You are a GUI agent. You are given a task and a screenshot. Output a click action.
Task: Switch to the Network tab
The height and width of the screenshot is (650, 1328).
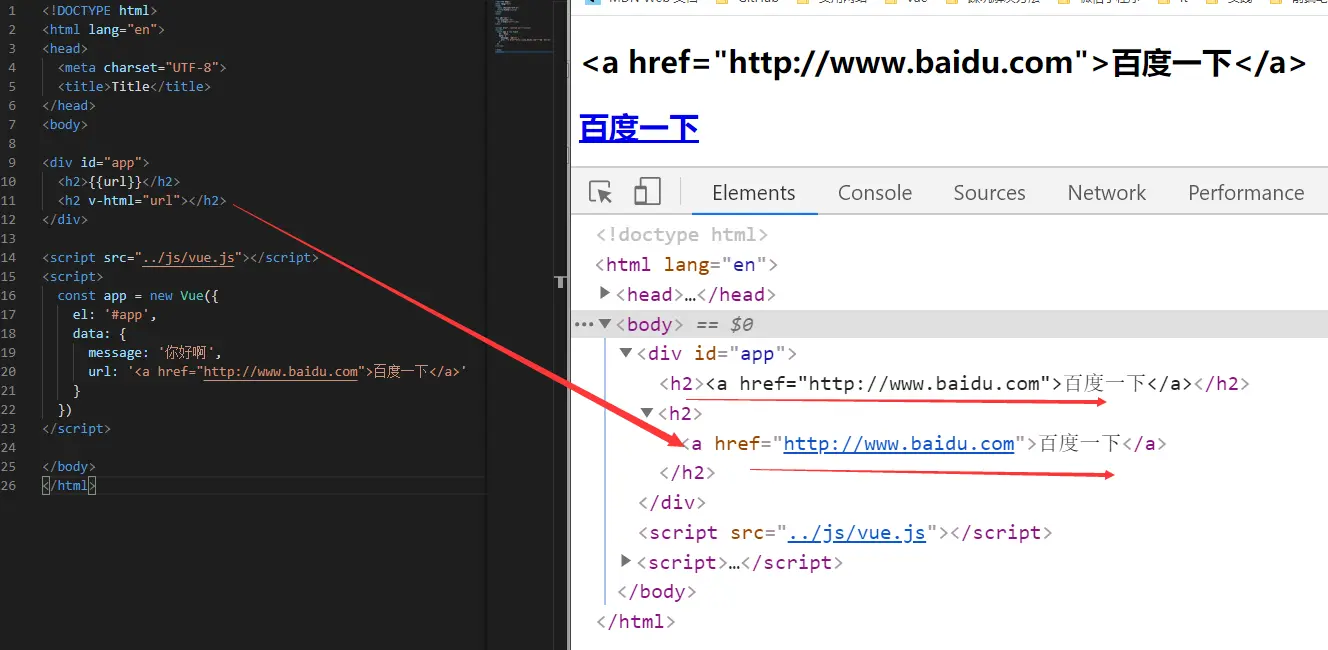1107,193
